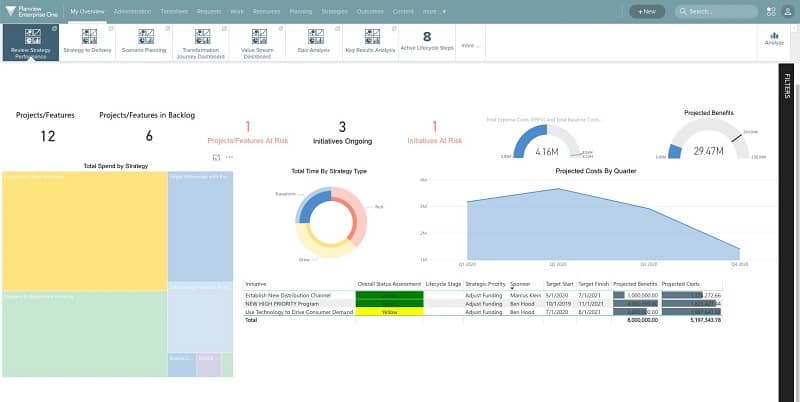
Task: Sort table by Sponsor column
Action: coord(520,284)
